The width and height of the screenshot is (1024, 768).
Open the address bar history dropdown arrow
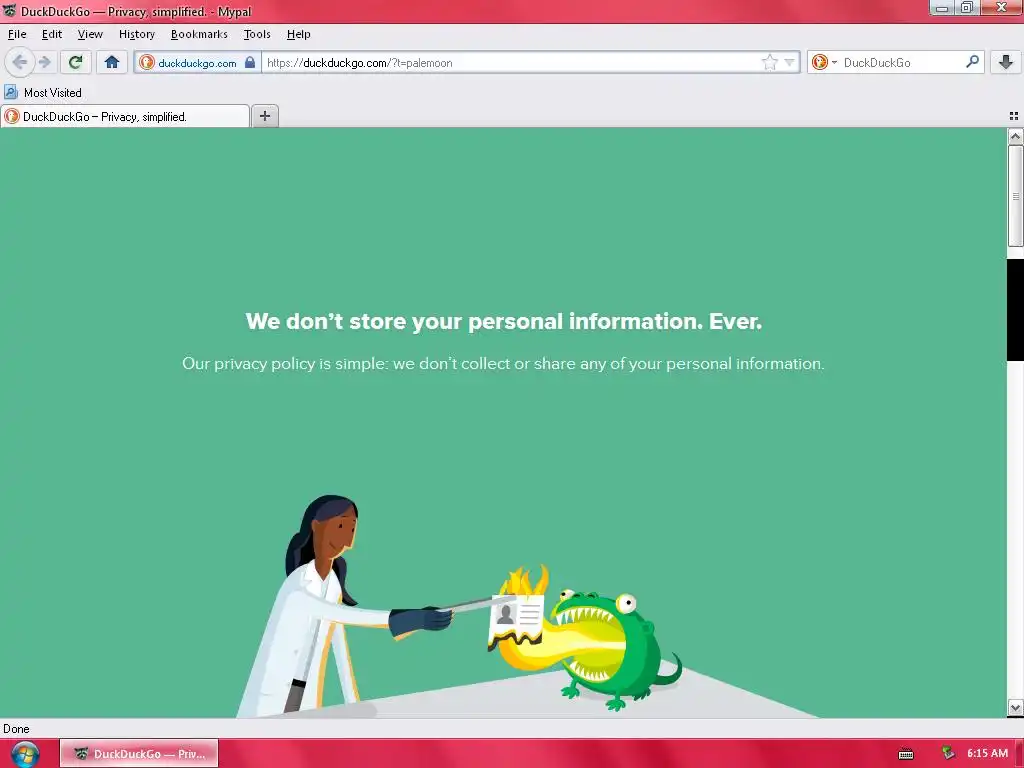(x=790, y=63)
